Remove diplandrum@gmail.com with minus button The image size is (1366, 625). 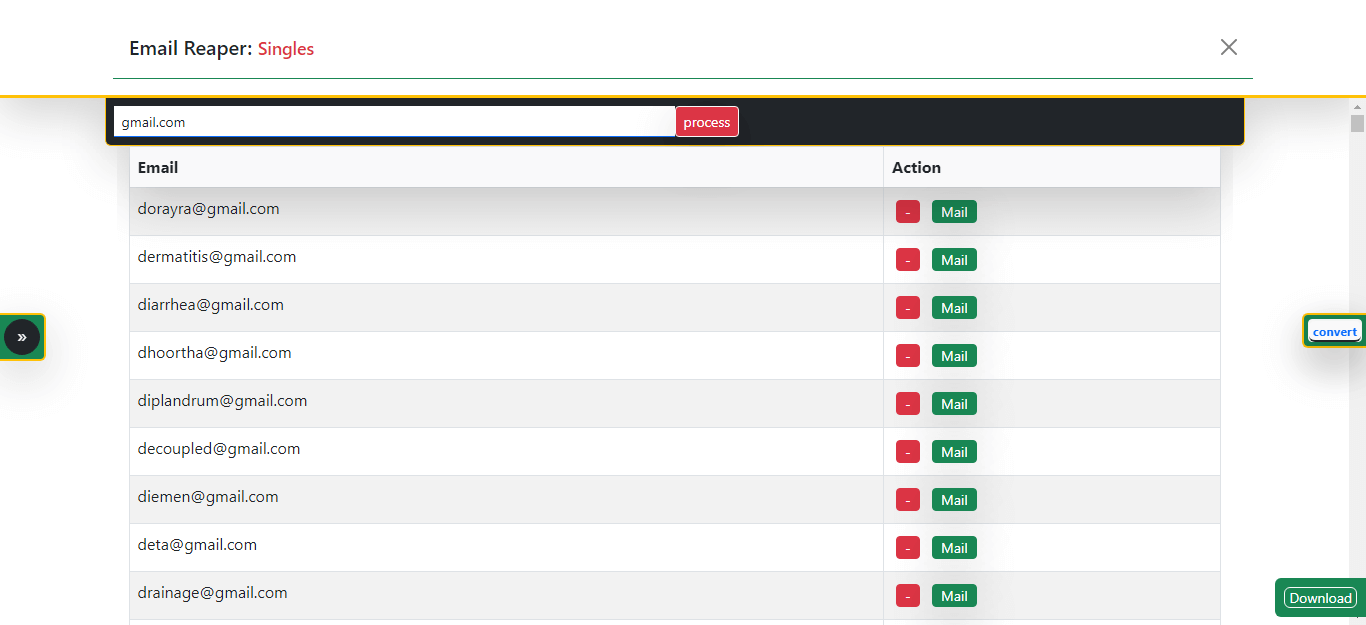(x=907, y=404)
